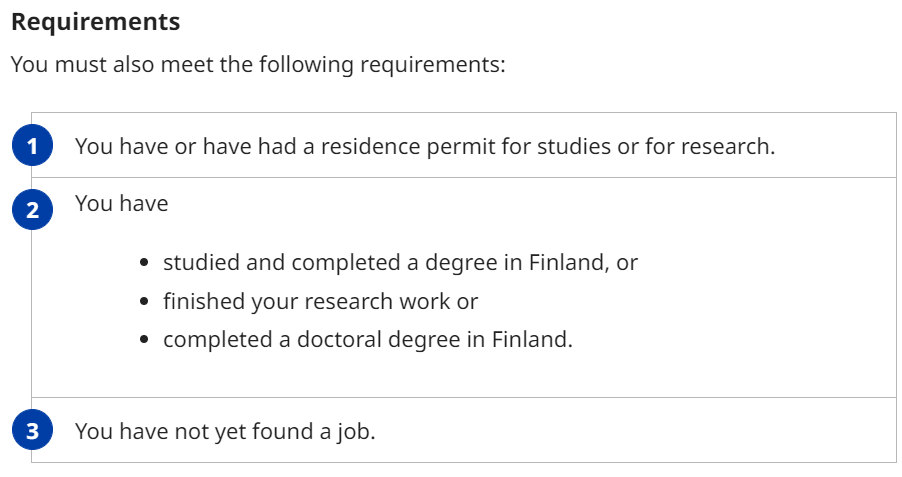Click the blue number 2 circle
This screenshot has height=477, width=902.
pos(32,210)
